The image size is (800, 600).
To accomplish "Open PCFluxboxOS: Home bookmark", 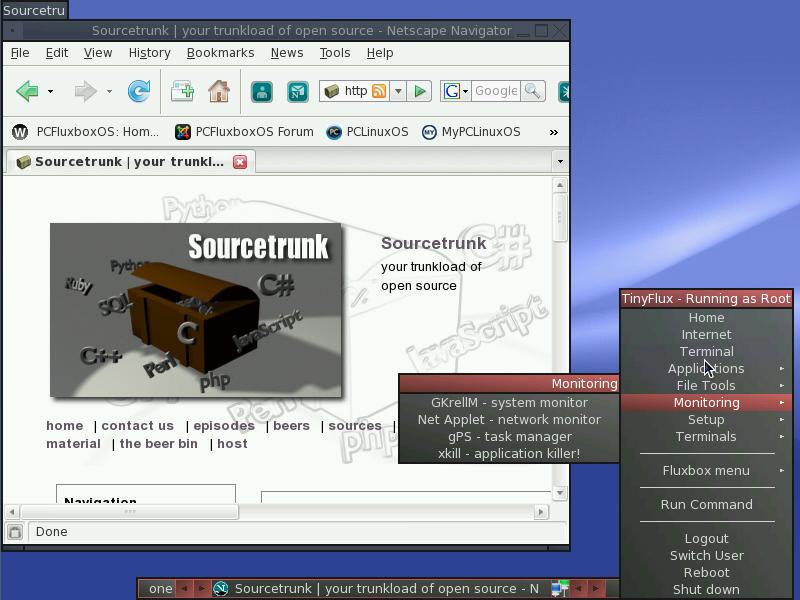I will point(85,132).
